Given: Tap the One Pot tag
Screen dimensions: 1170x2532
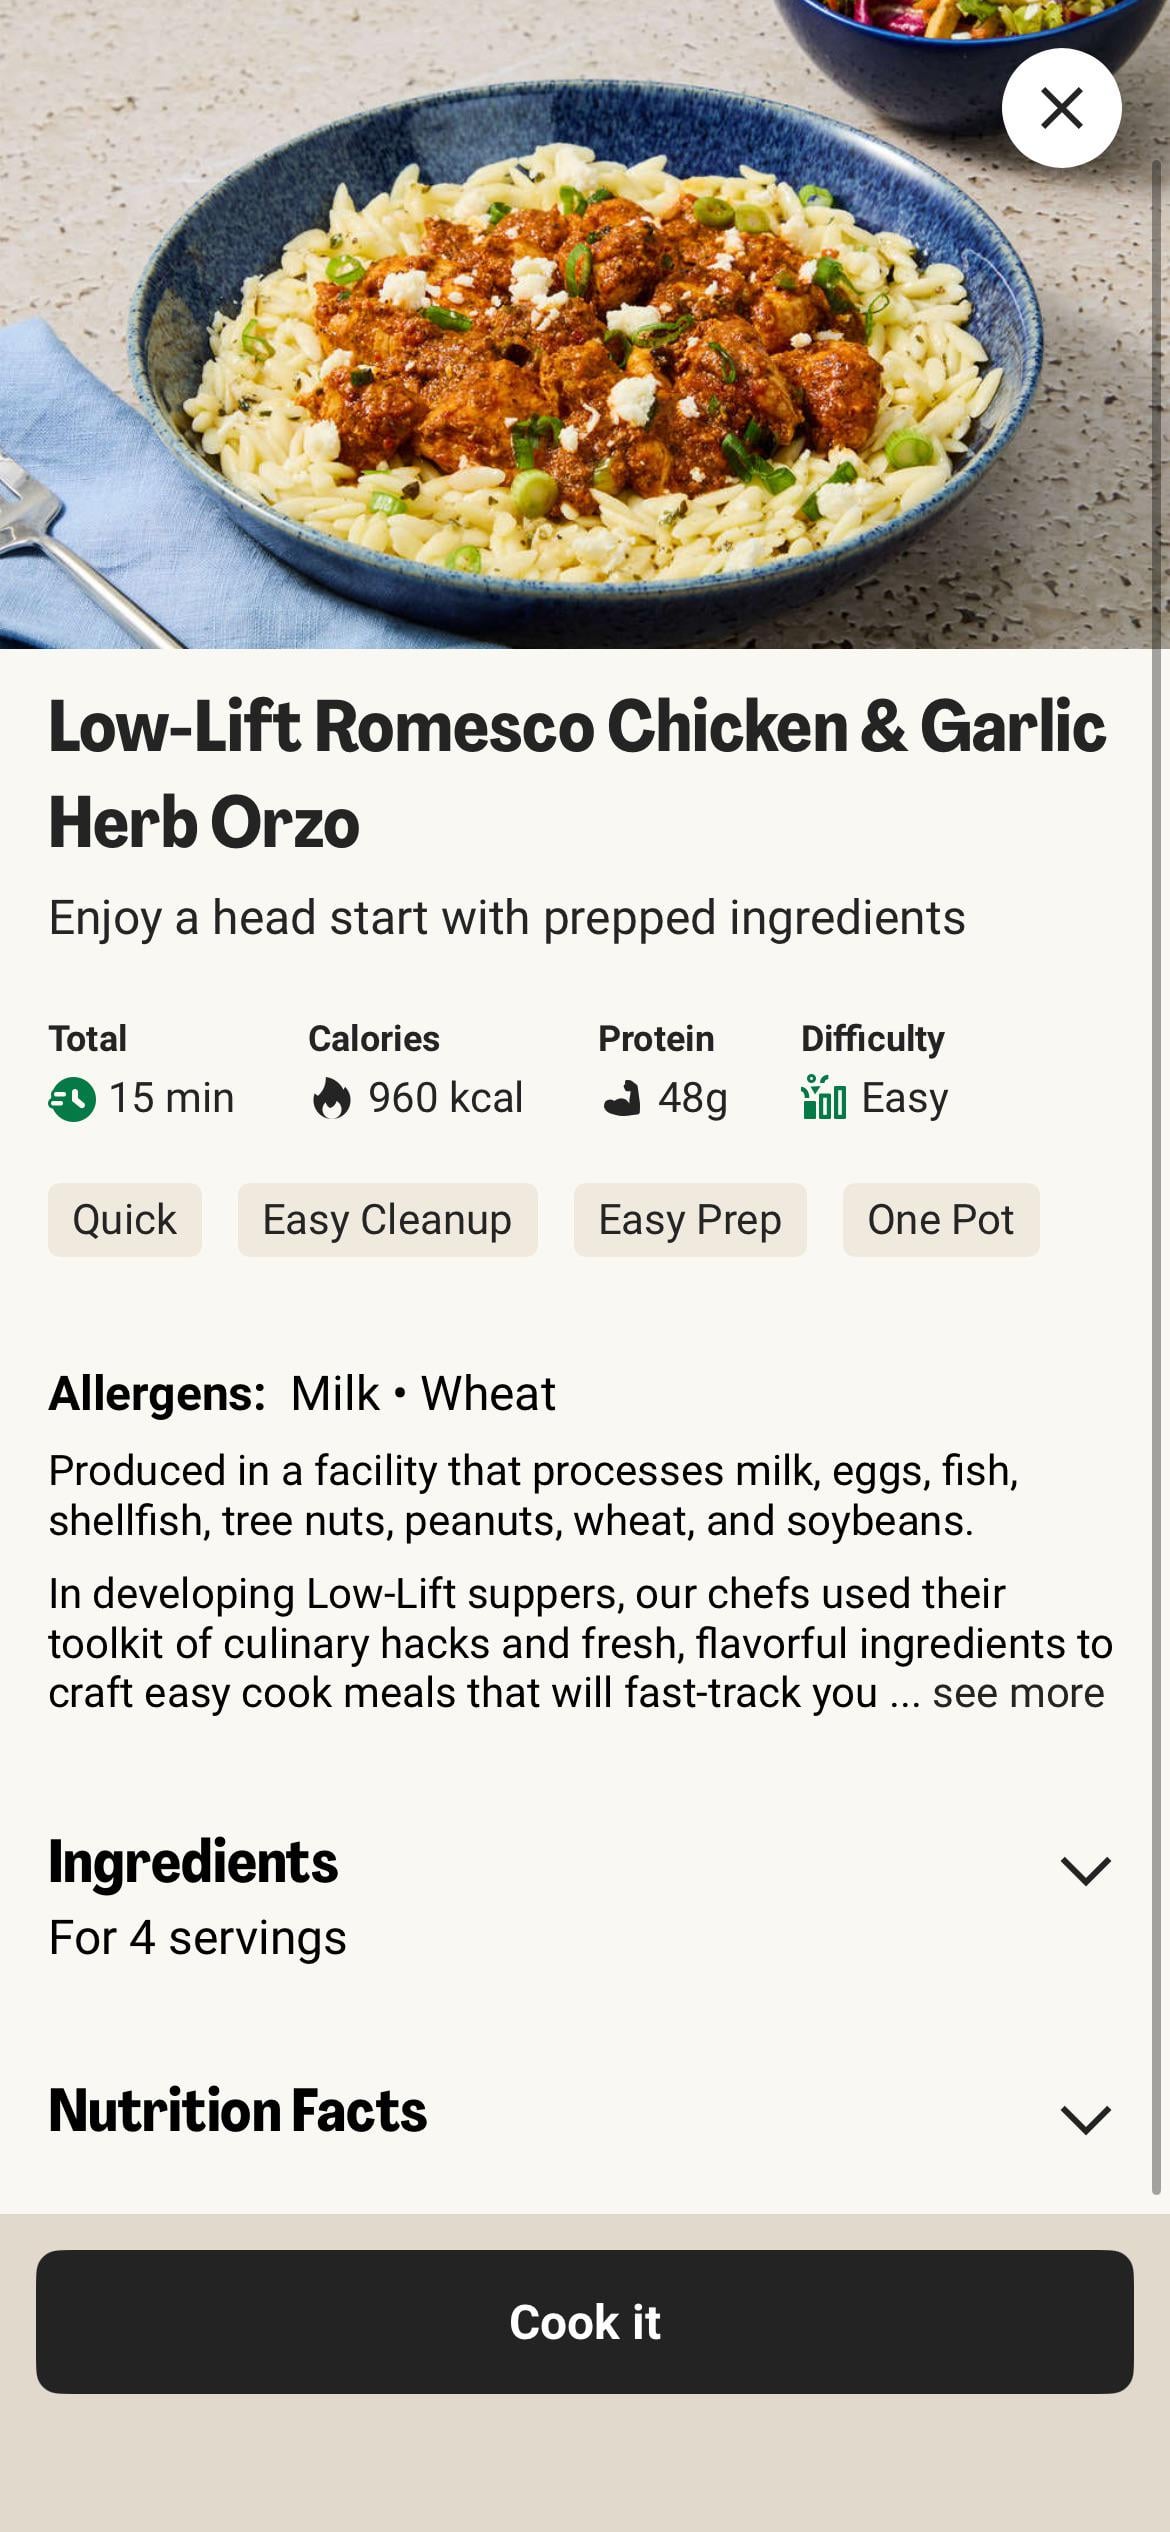Looking at the screenshot, I should click(x=941, y=1220).
